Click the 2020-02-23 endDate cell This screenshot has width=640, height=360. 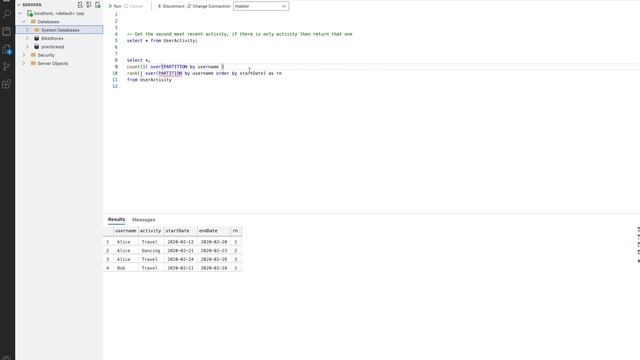pyautogui.click(x=214, y=251)
